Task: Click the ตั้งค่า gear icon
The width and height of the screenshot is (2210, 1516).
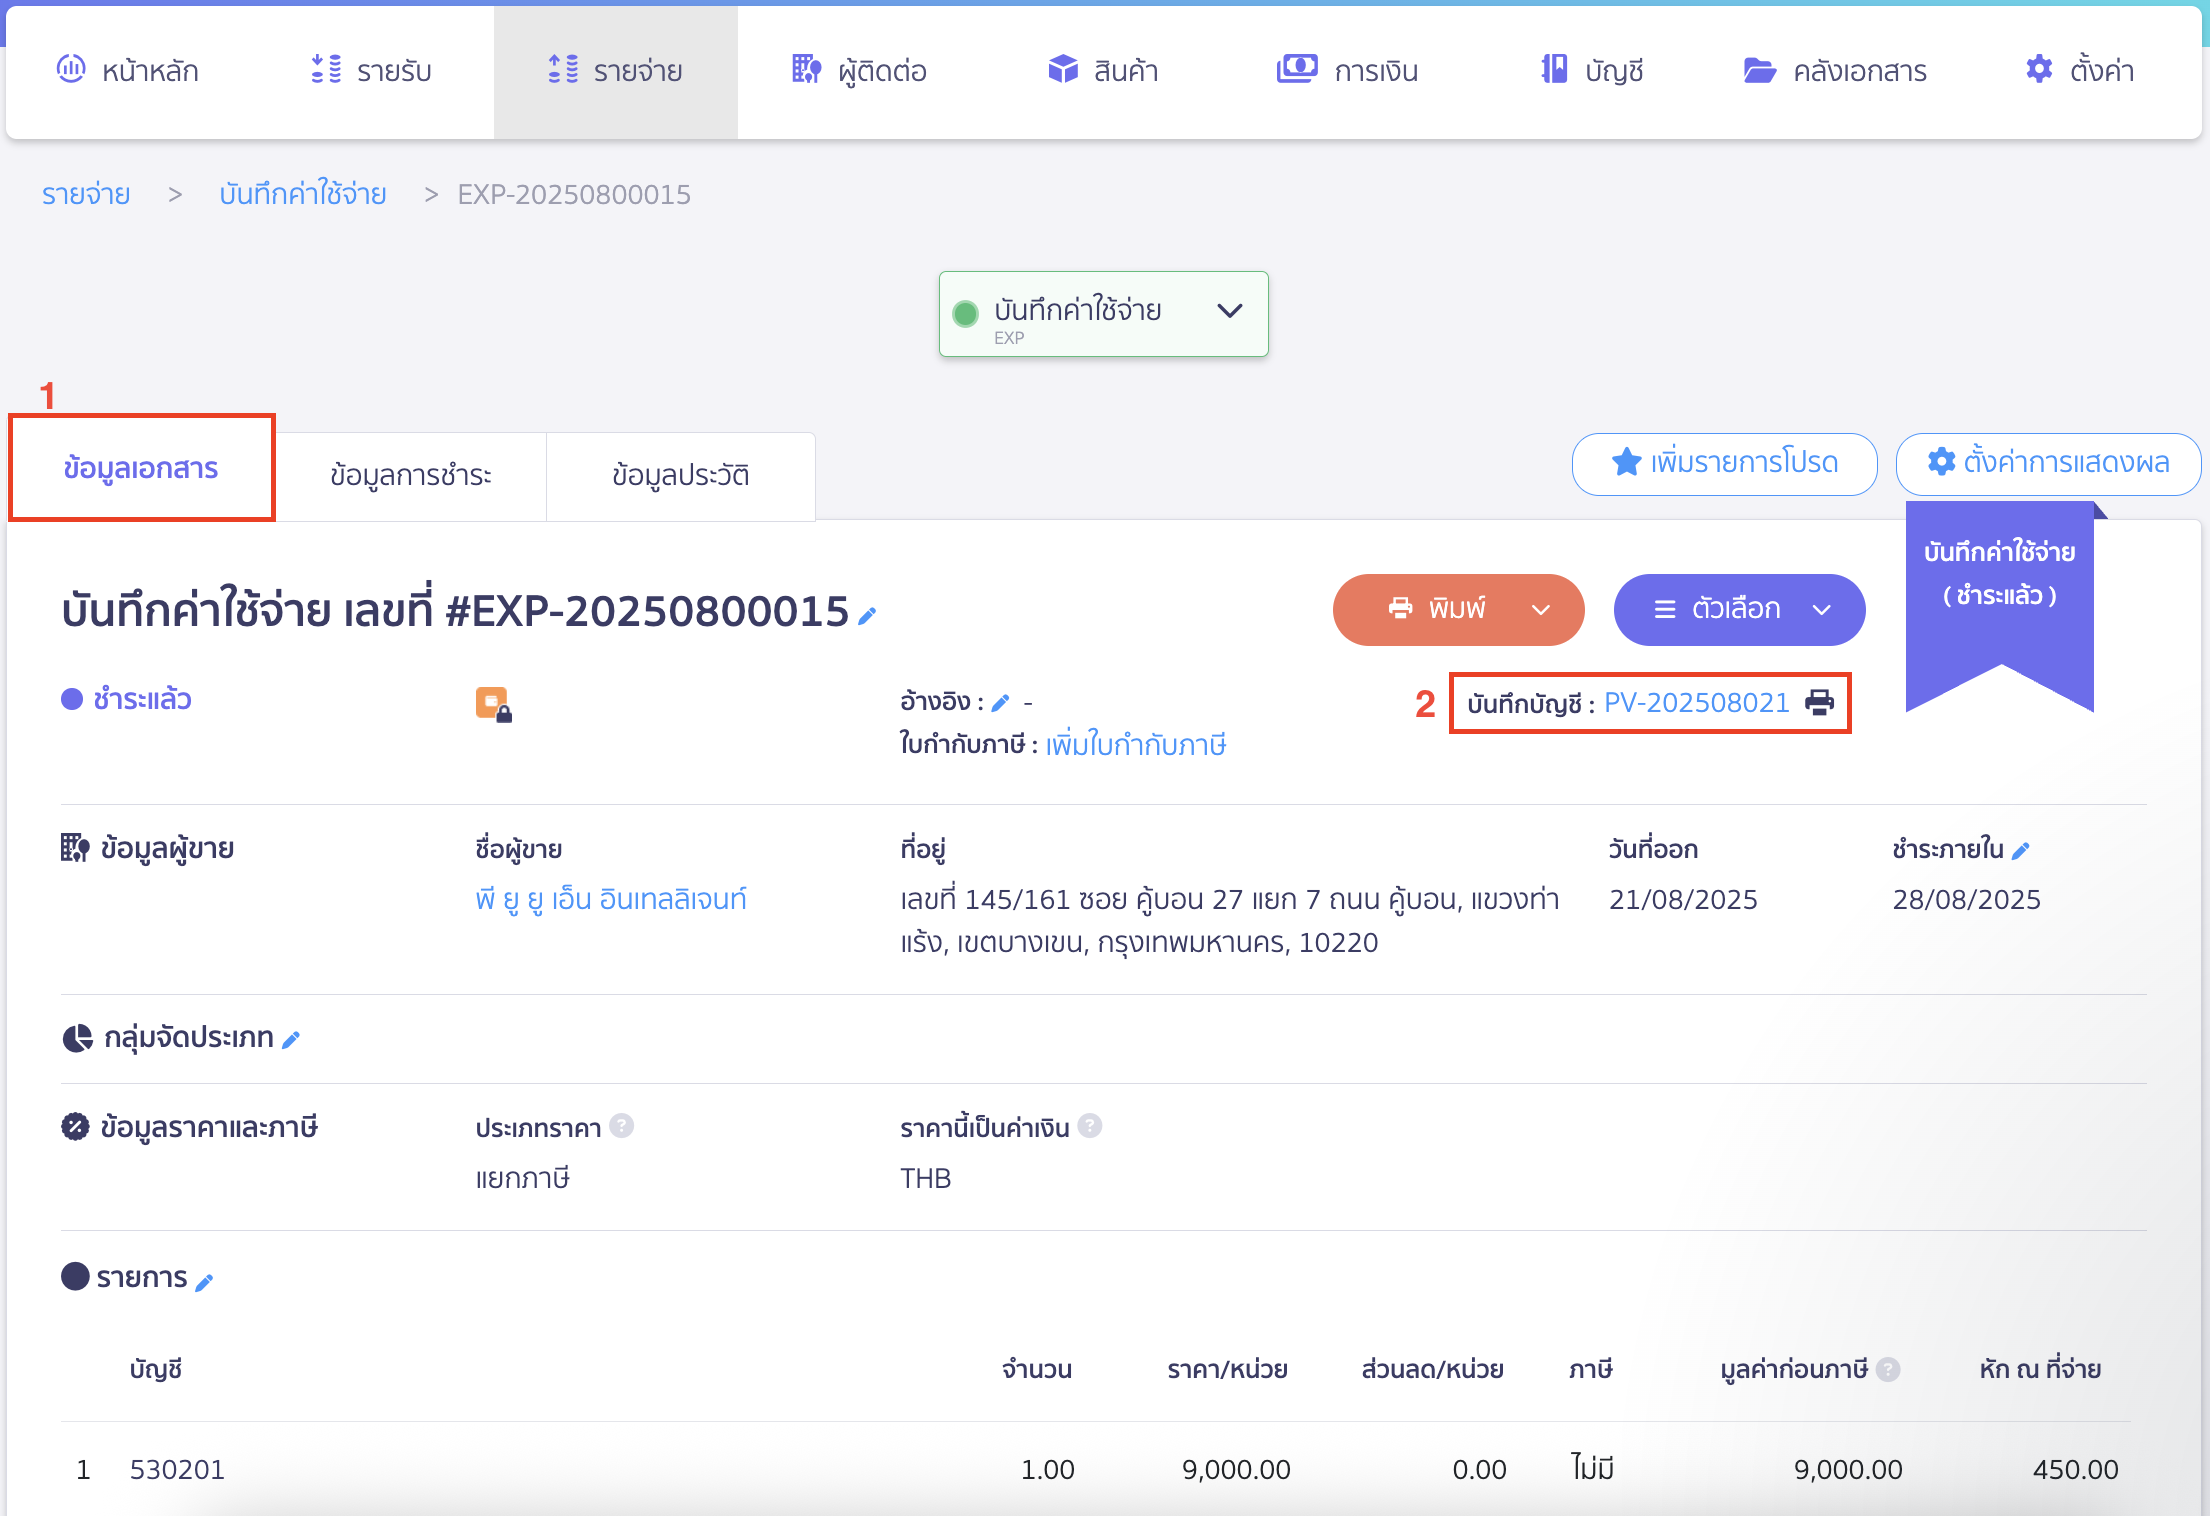Action: pos(2039,69)
